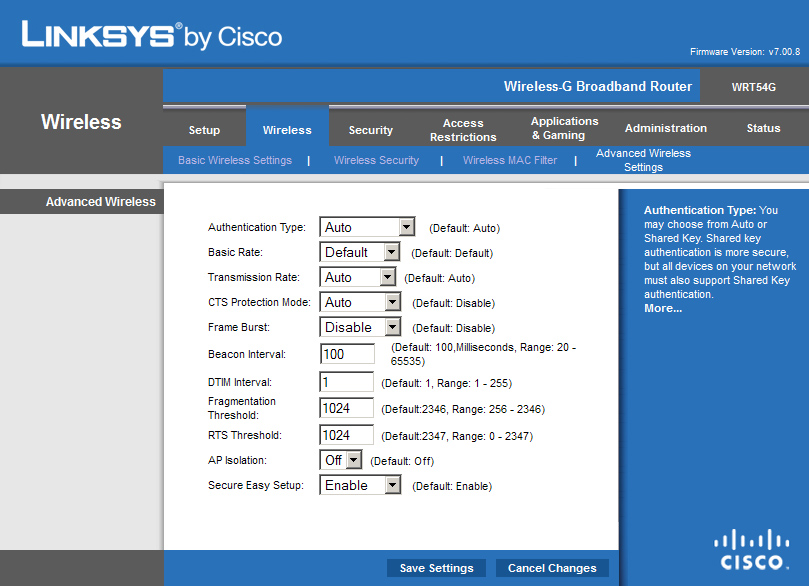The height and width of the screenshot is (586, 809).
Task: Open the Frame Burst dropdown
Action: tap(360, 327)
